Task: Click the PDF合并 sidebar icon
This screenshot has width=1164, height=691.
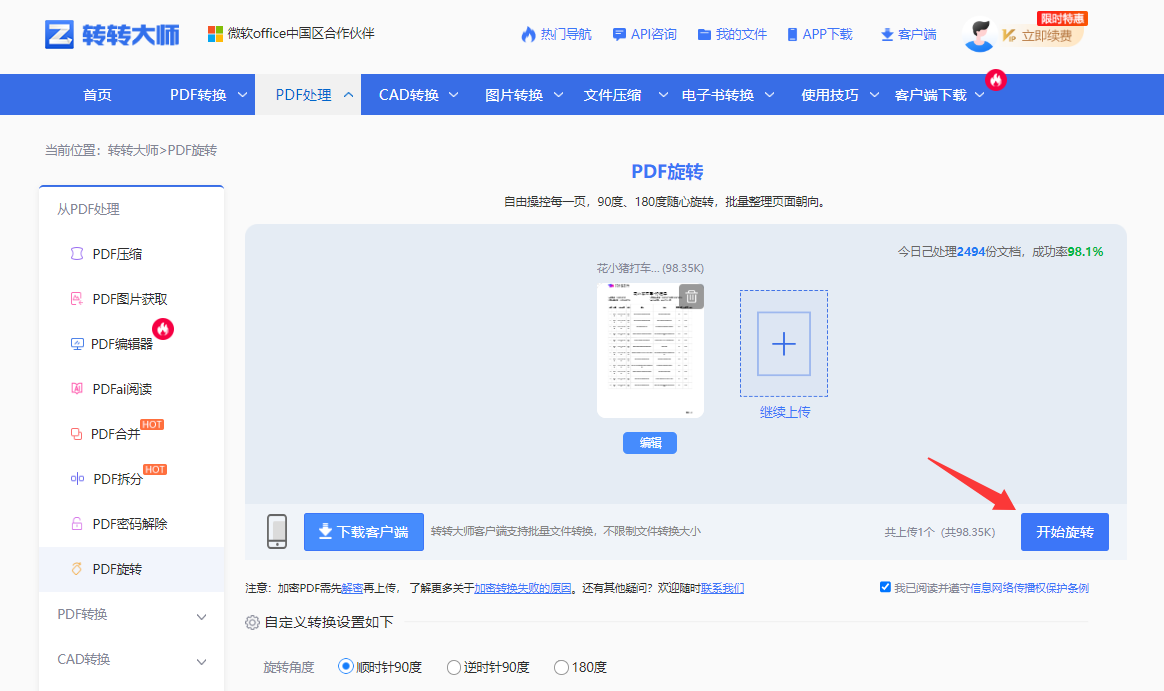Action: pyautogui.click(x=76, y=434)
